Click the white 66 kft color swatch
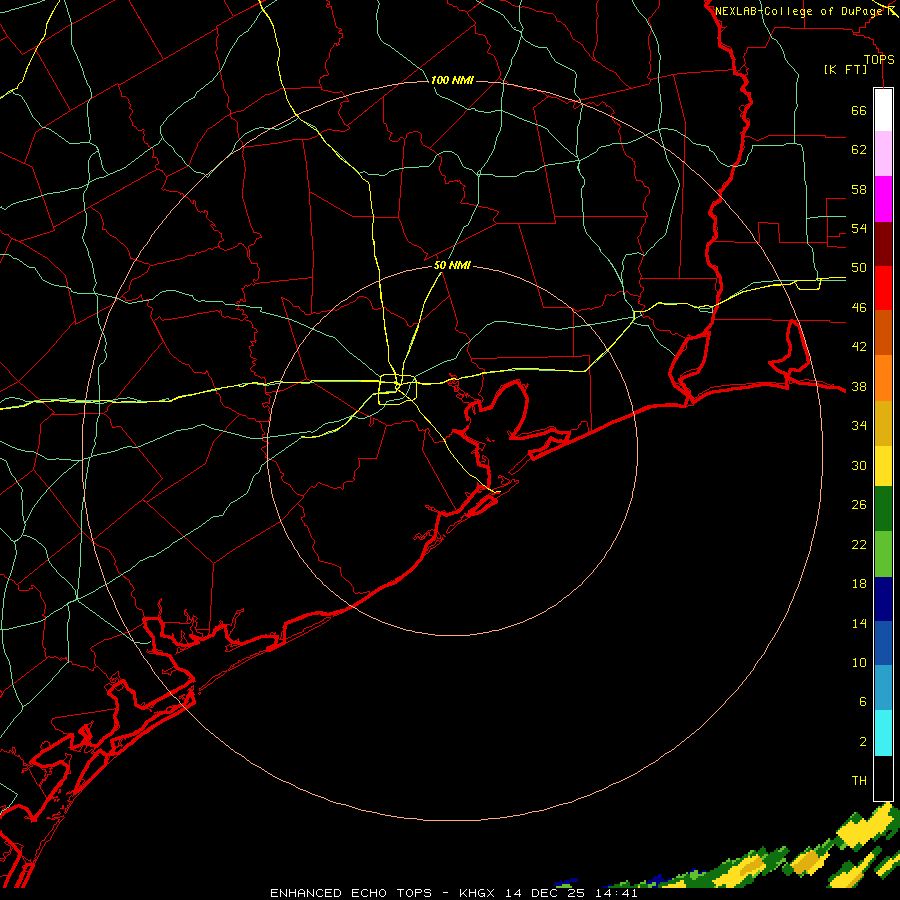This screenshot has width=900, height=900. pyautogui.click(x=883, y=110)
